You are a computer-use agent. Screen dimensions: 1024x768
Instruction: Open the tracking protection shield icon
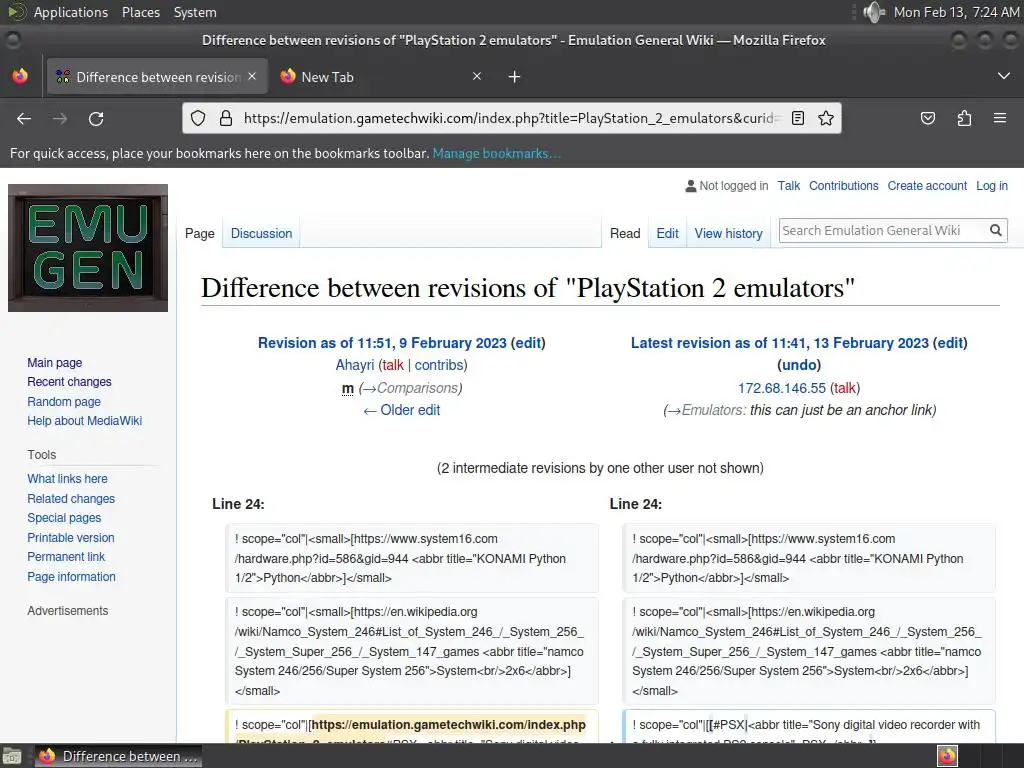[x=198, y=118]
